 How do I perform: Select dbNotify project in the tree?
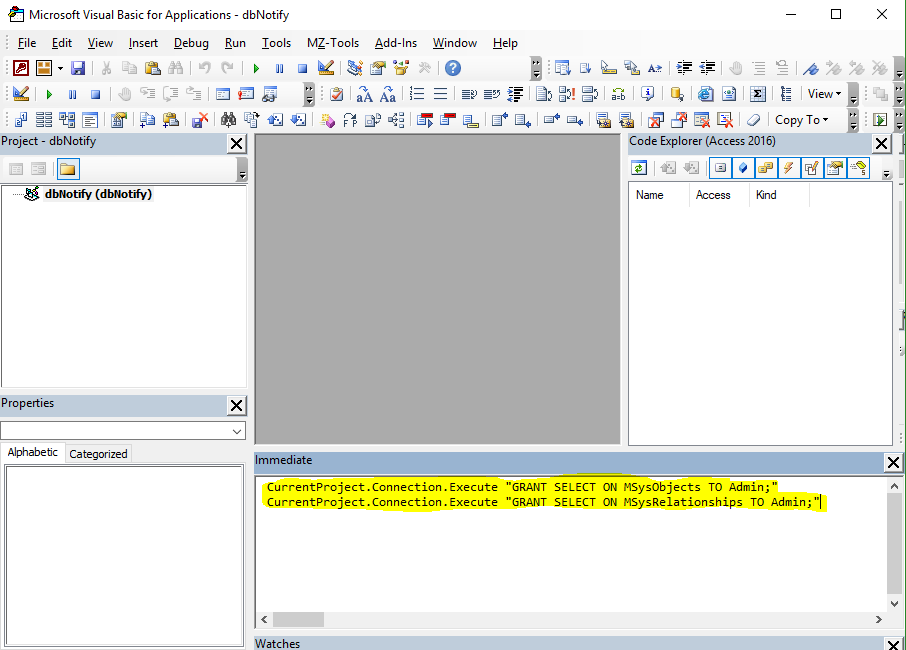pos(97,194)
